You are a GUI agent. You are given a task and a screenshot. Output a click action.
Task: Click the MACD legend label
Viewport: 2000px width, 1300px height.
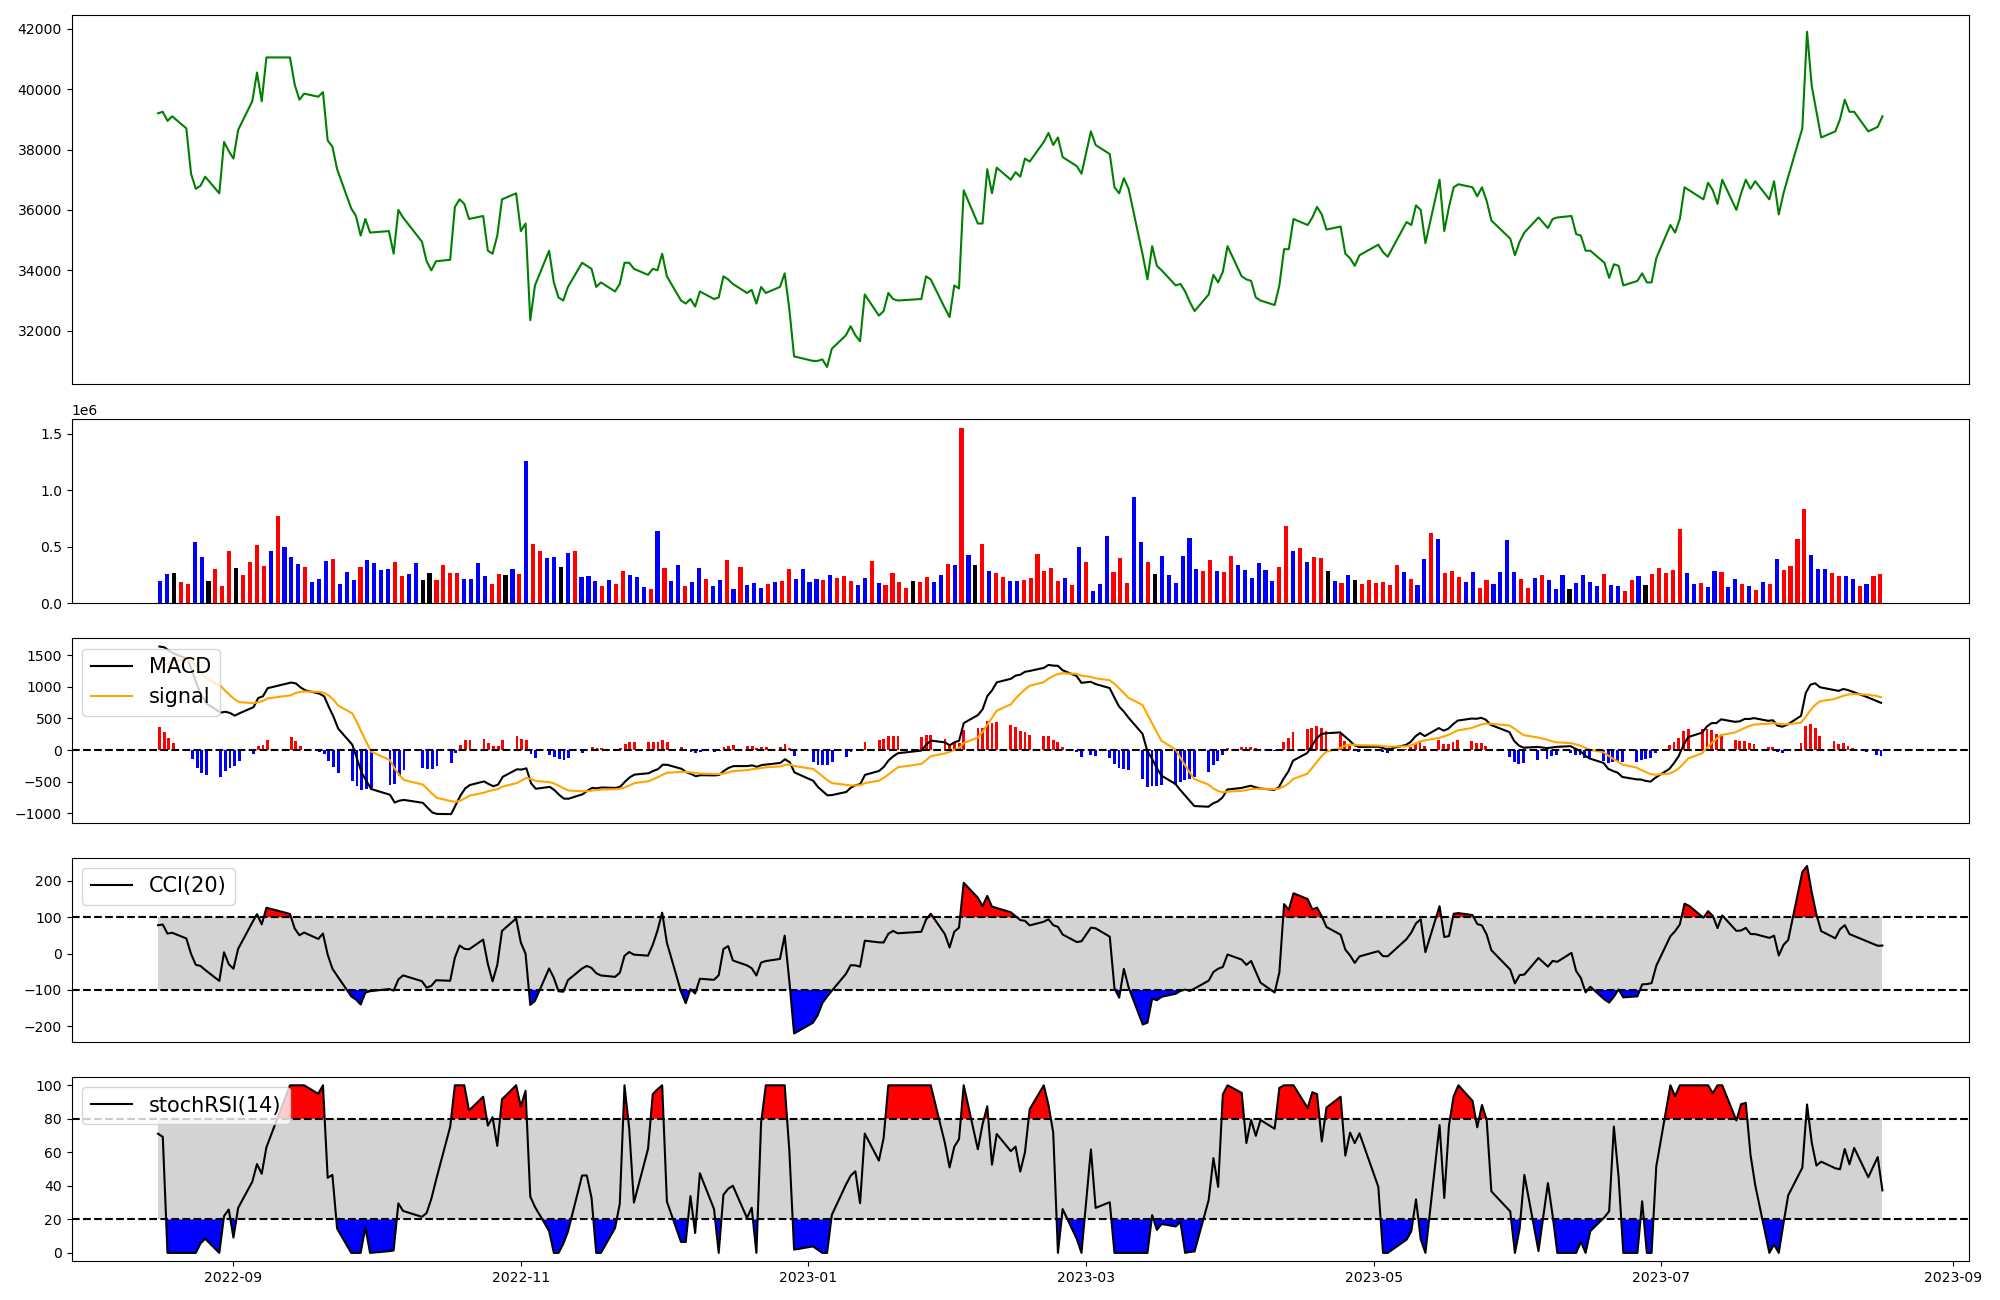179,666
